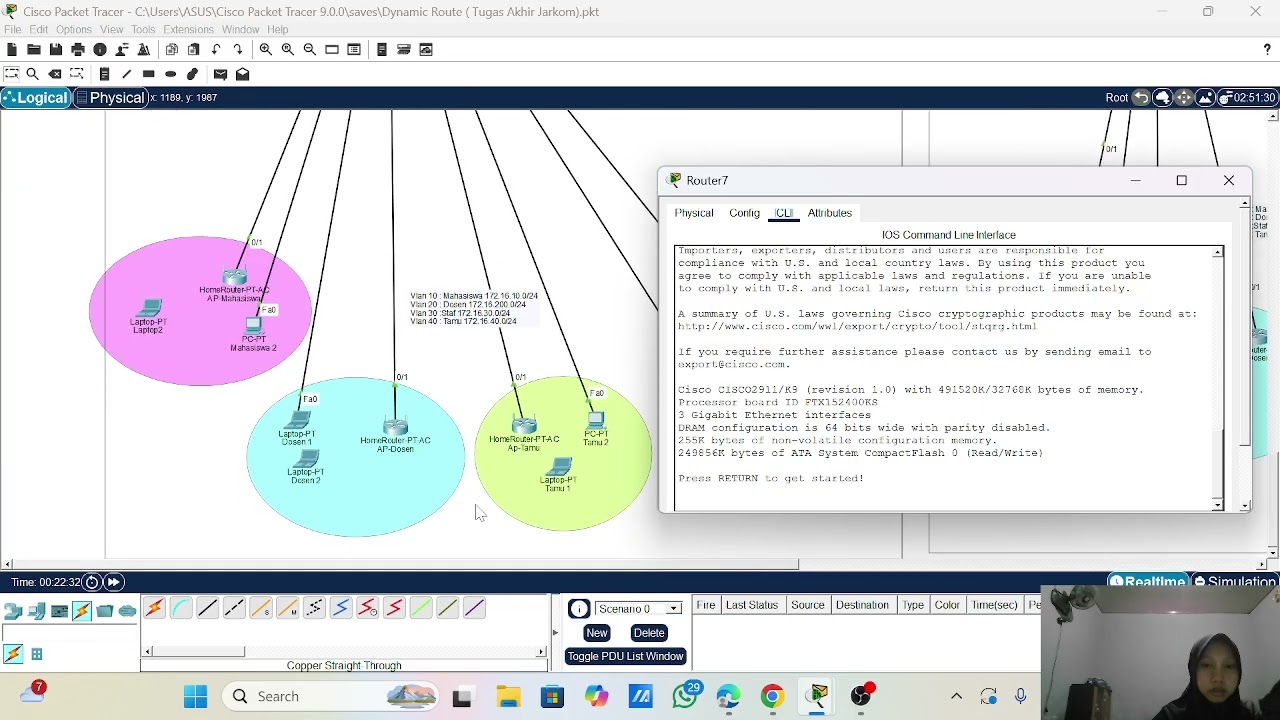Activate the Inspect magnifier tool
This screenshot has height=720, width=1280.
point(33,74)
